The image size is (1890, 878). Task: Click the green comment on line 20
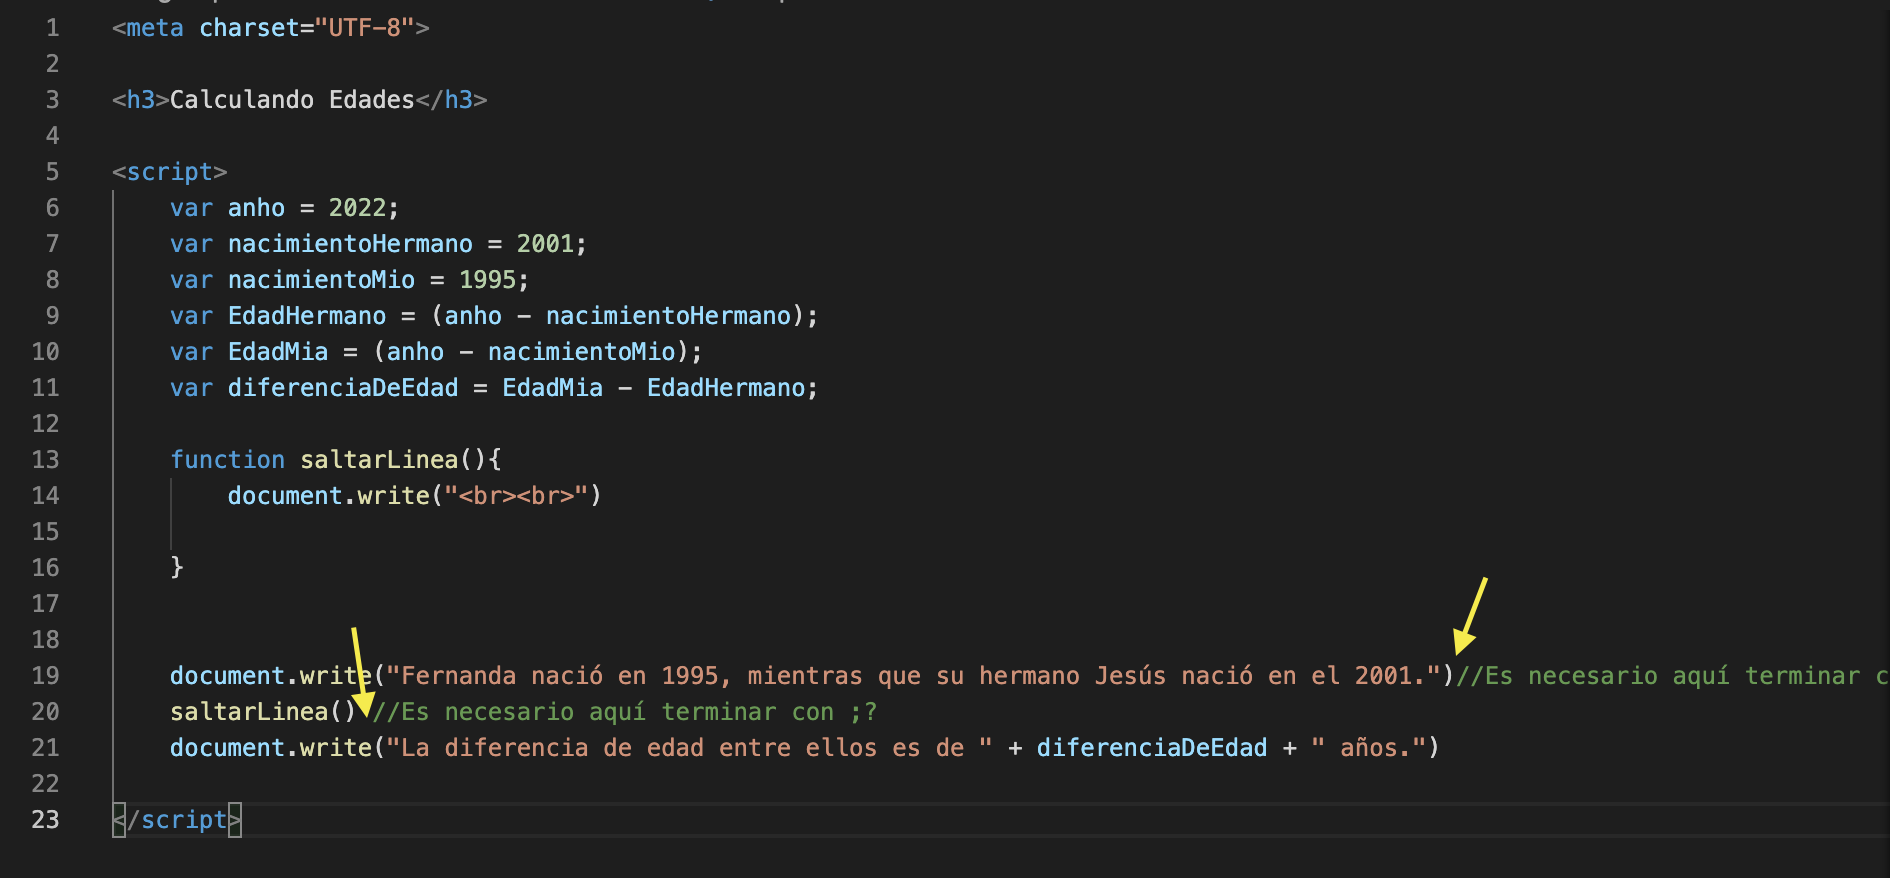(624, 712)
